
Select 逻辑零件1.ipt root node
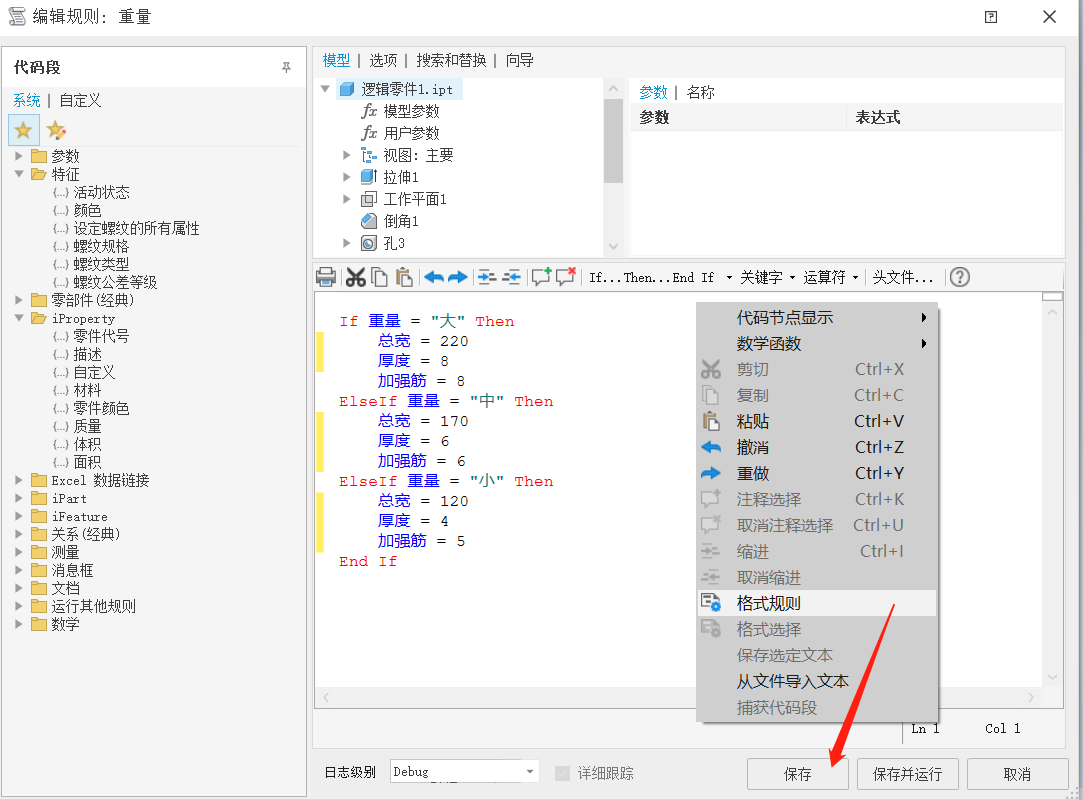point(407,89)
